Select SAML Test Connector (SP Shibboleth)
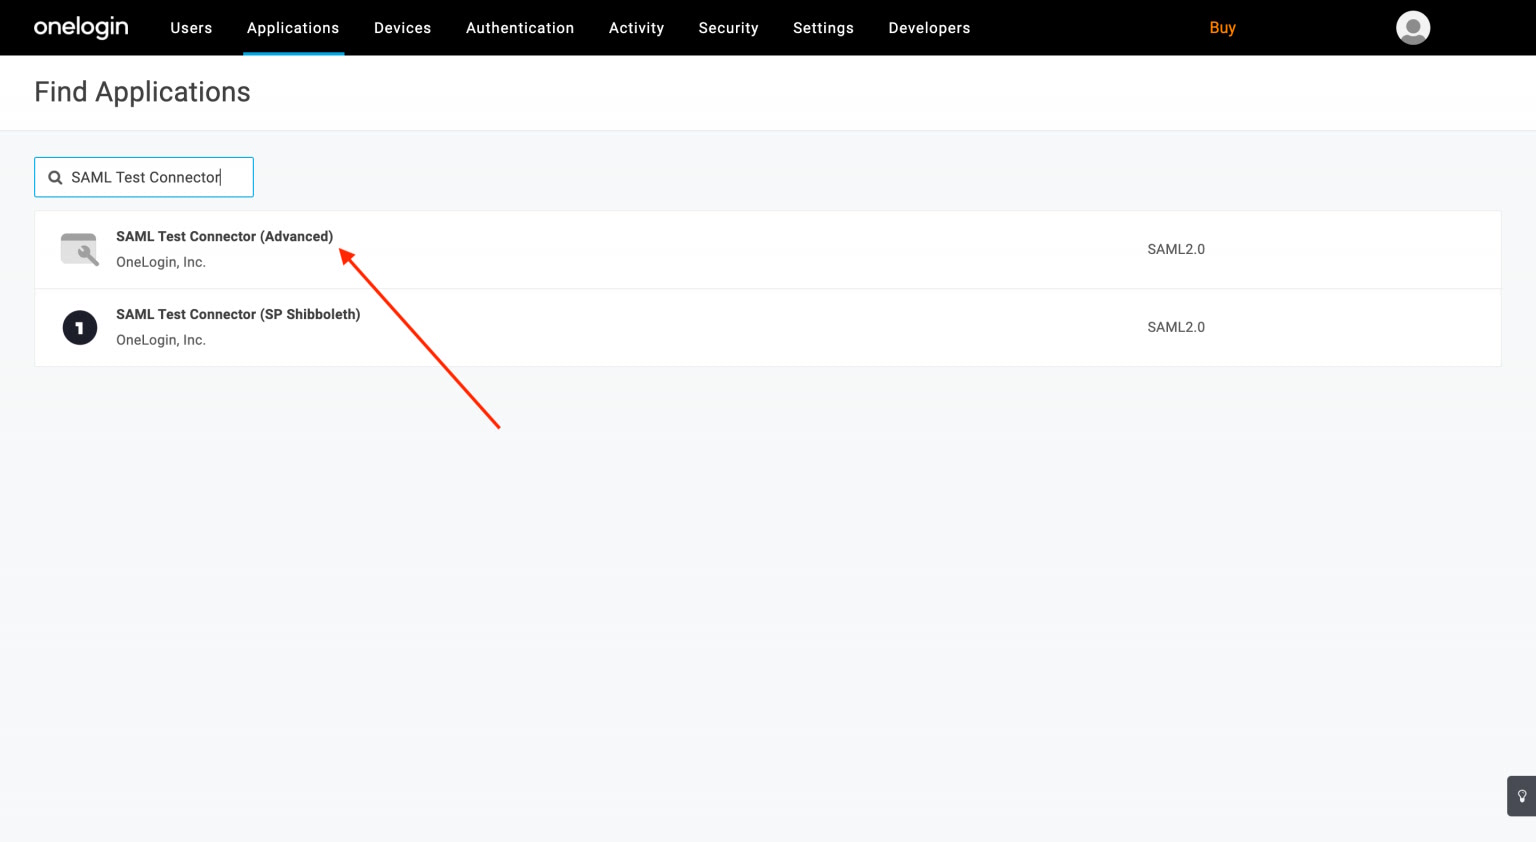This screenshot has height=842, width=1536. (238, 315)
